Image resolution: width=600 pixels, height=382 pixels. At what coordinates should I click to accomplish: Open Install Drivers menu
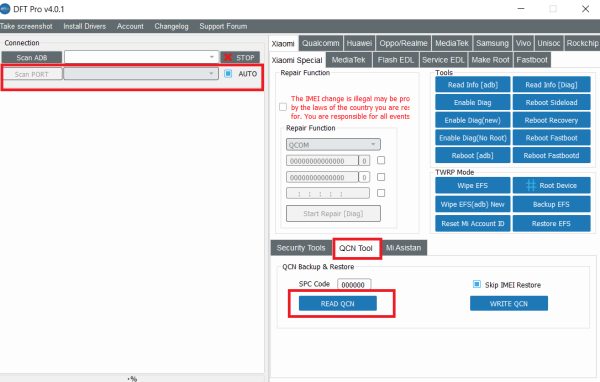[85, 26]
